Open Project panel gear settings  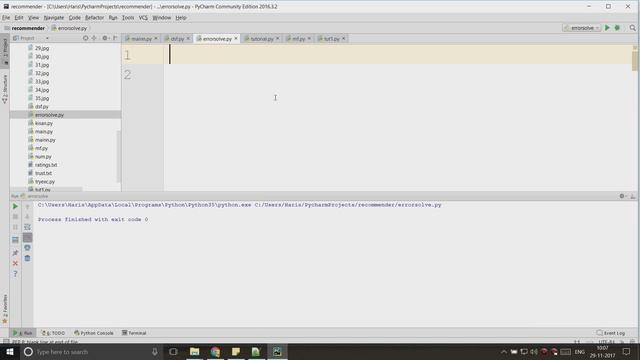[105, 38]
